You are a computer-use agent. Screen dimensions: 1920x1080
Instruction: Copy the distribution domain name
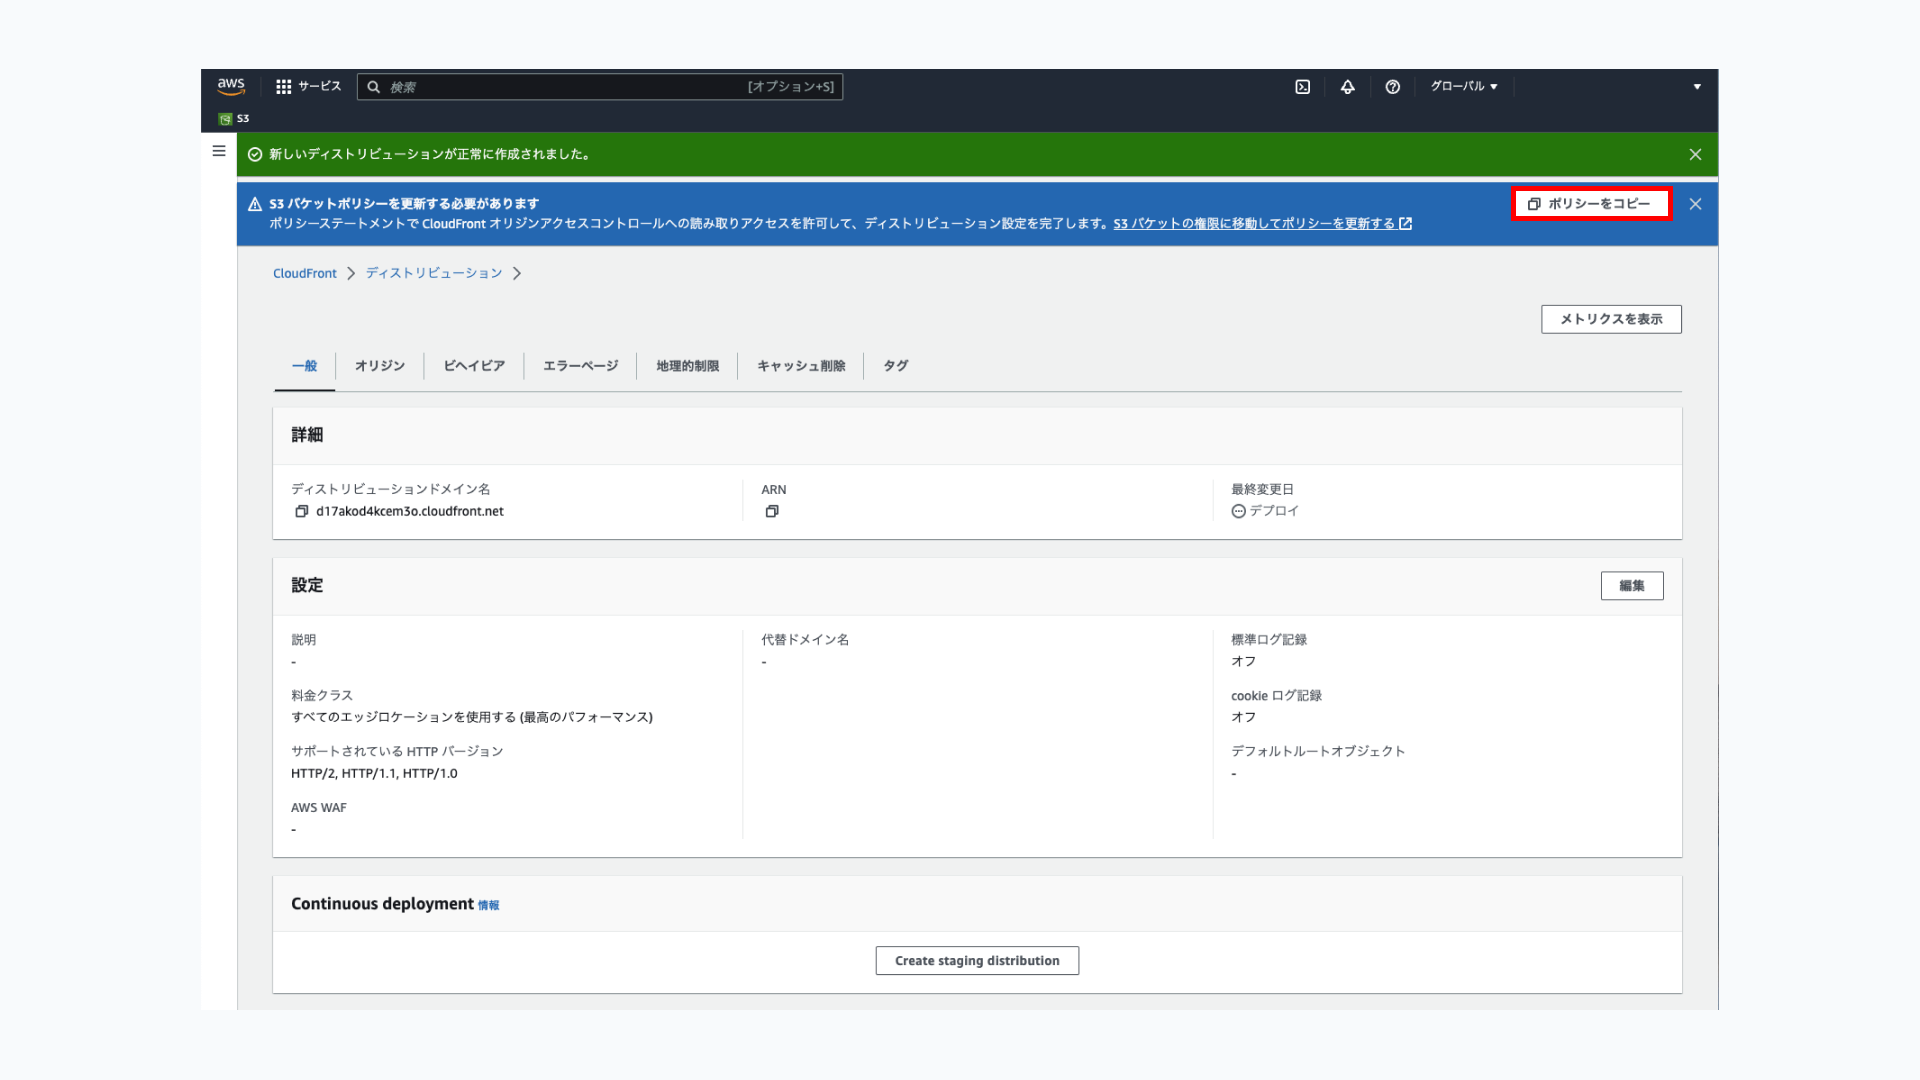coord(301,511)
